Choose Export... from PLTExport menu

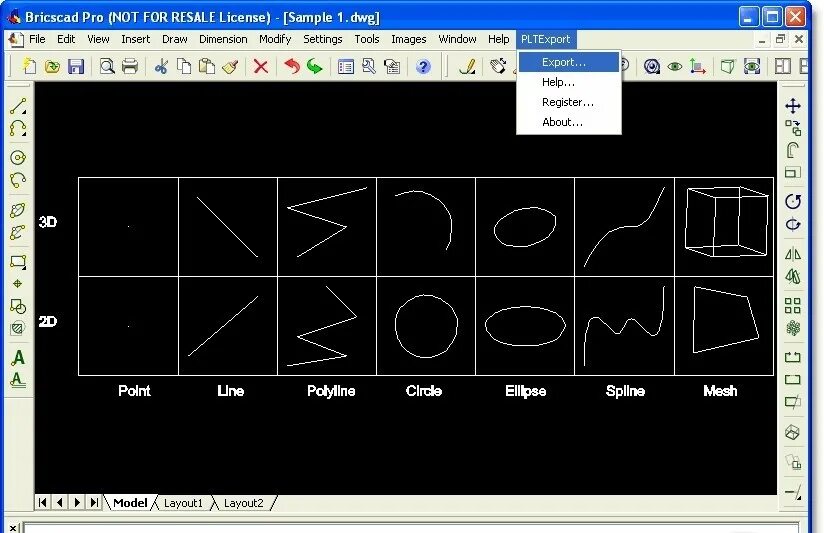[x=569, y=62]
